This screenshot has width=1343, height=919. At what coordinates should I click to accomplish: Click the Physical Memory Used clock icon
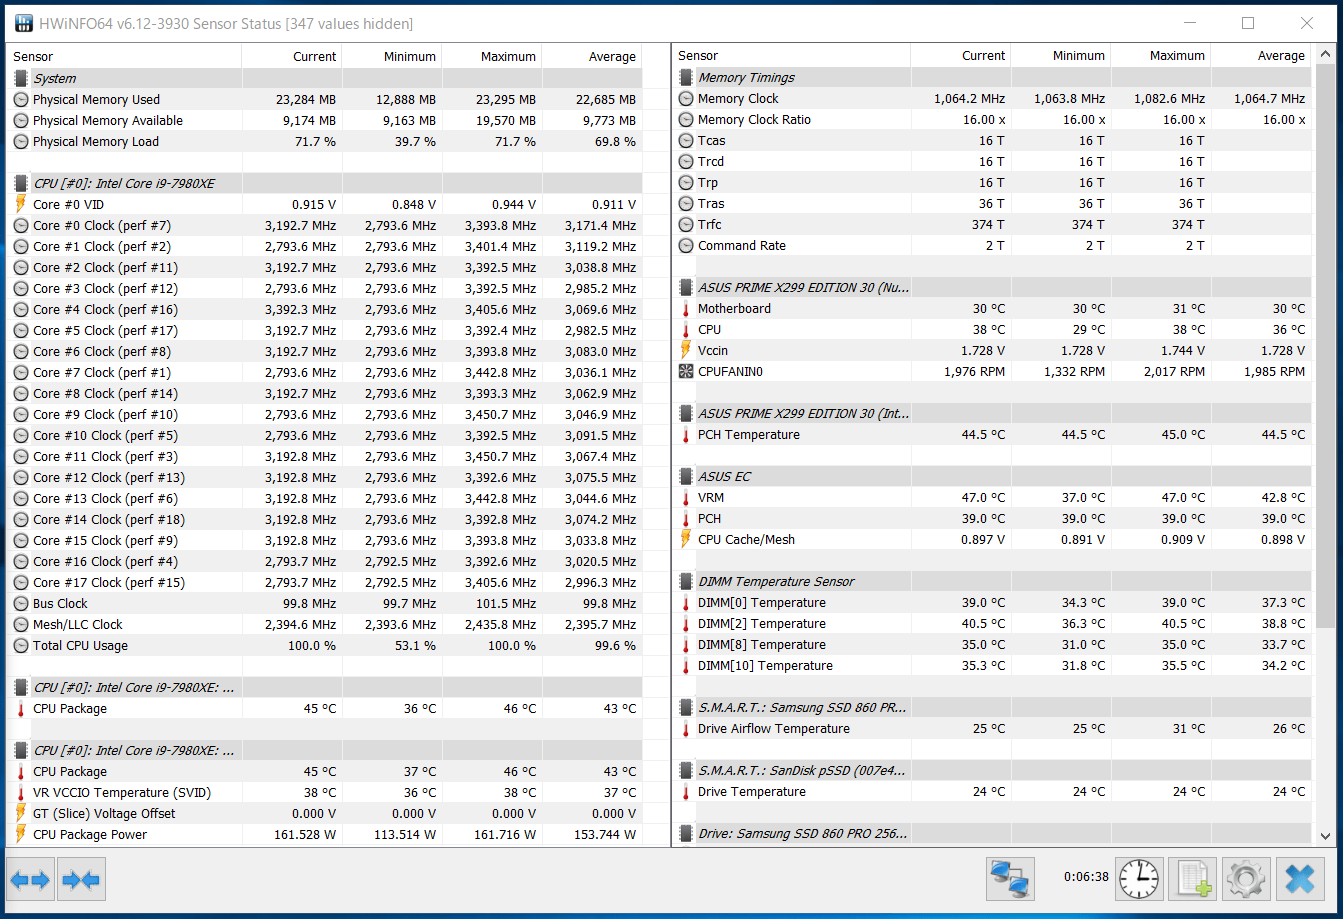pyautogui.click(x=21, y=99)
